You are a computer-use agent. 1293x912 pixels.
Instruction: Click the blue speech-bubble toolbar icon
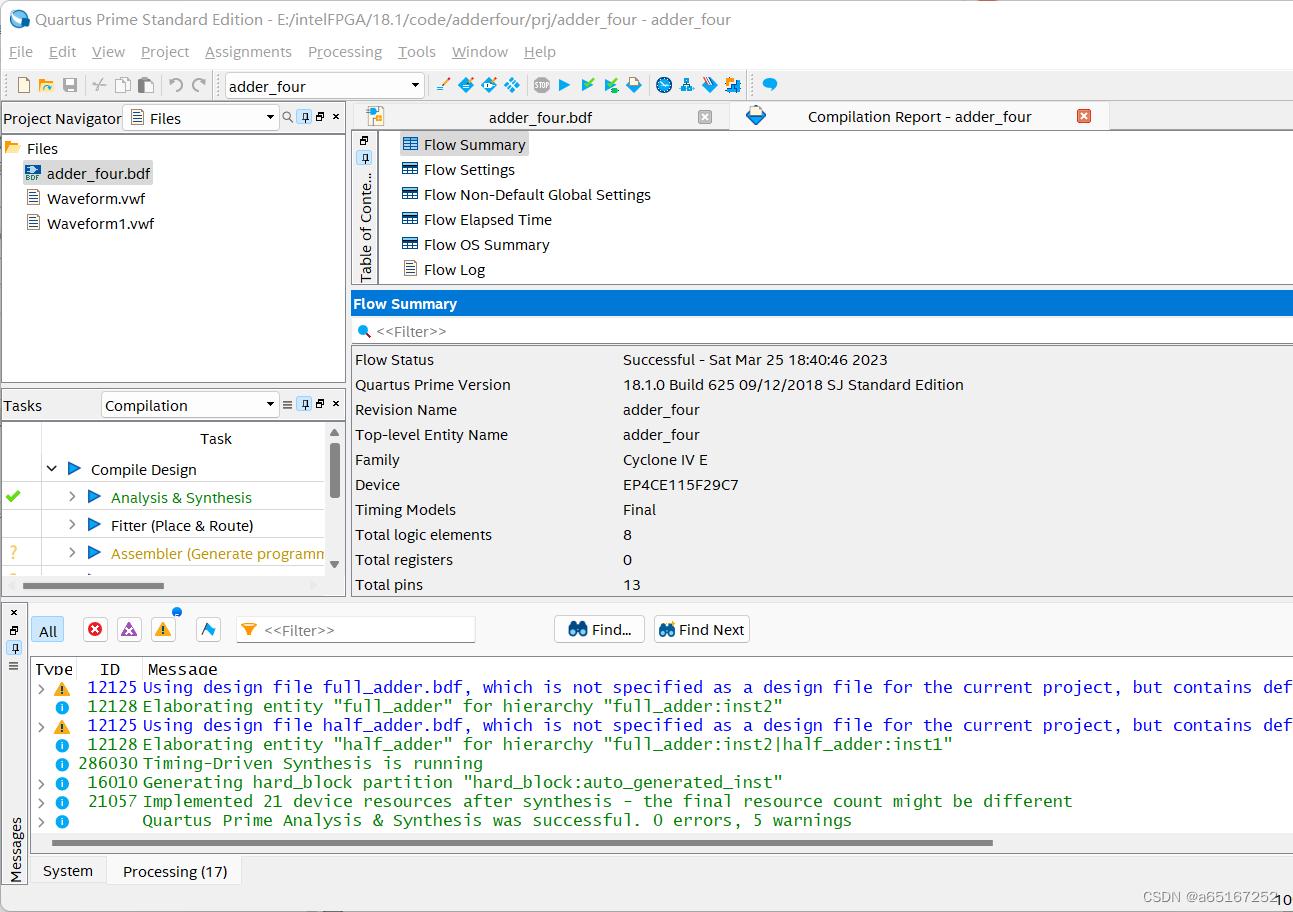click(769, 85)
